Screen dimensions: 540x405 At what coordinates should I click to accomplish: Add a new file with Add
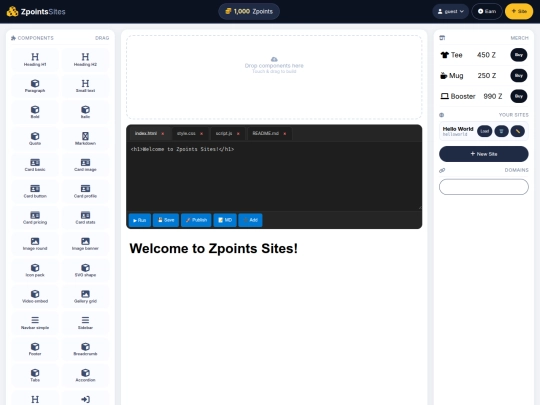click(250, 220)
